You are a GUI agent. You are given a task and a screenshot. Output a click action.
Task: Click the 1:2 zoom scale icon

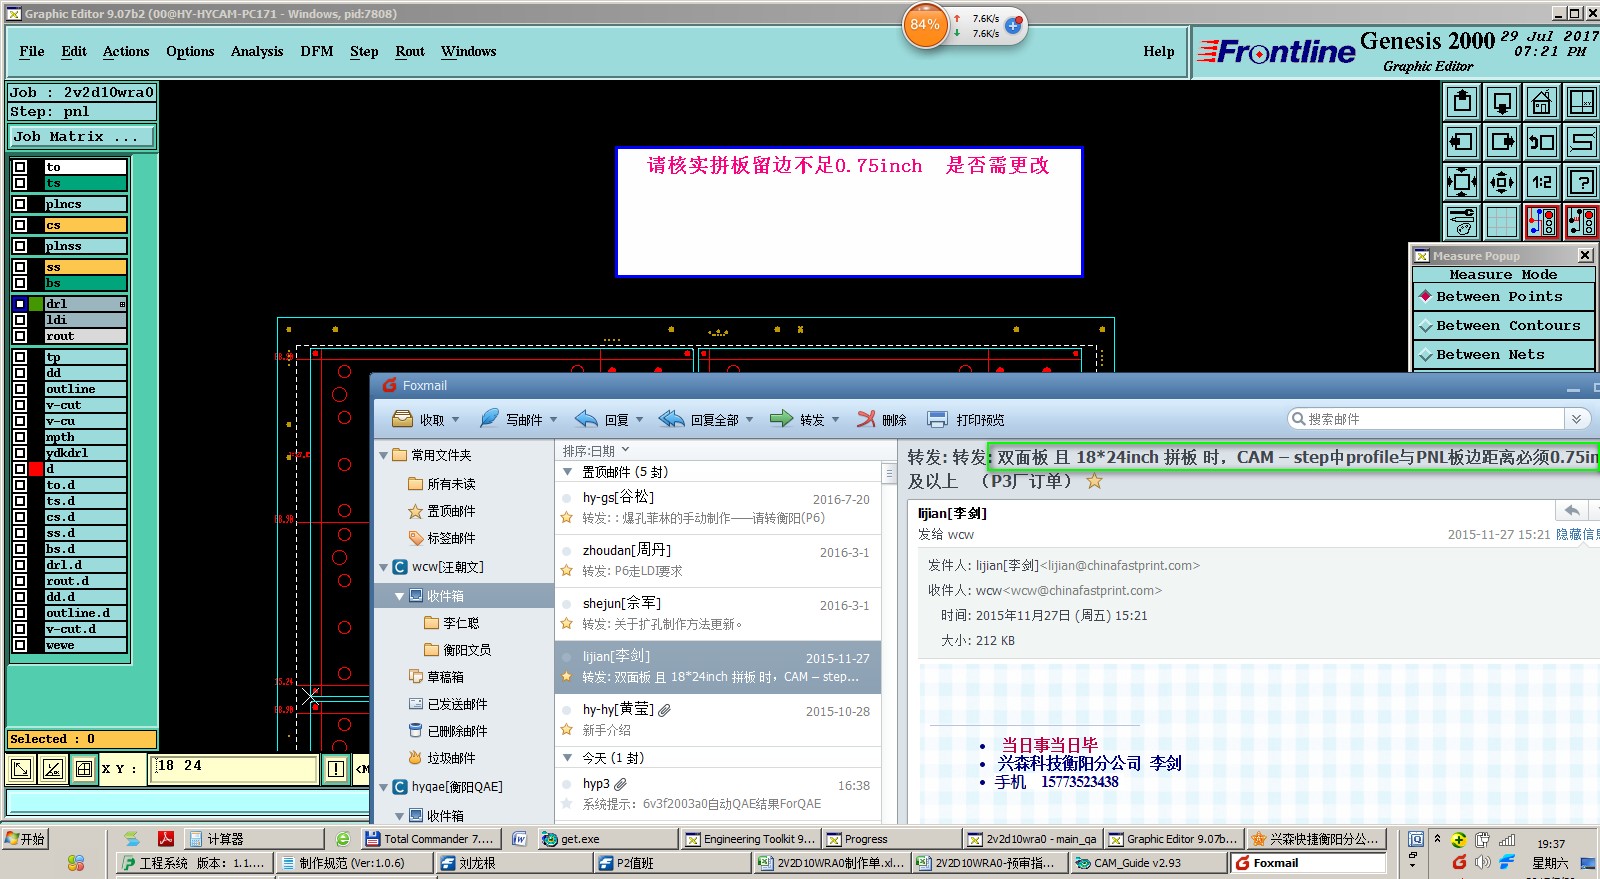coord(1542,182)
